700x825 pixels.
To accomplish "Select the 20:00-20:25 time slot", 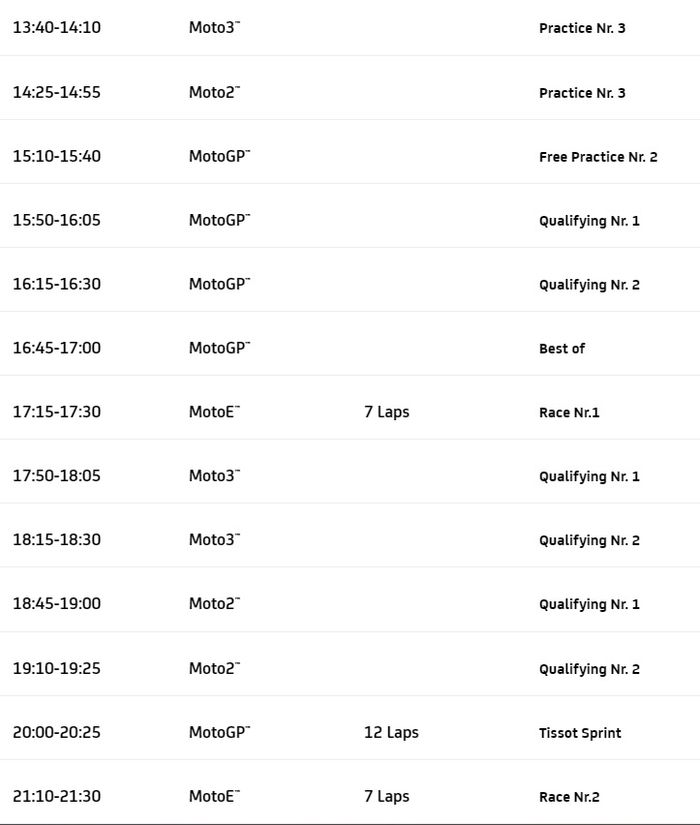I will 56,733.
